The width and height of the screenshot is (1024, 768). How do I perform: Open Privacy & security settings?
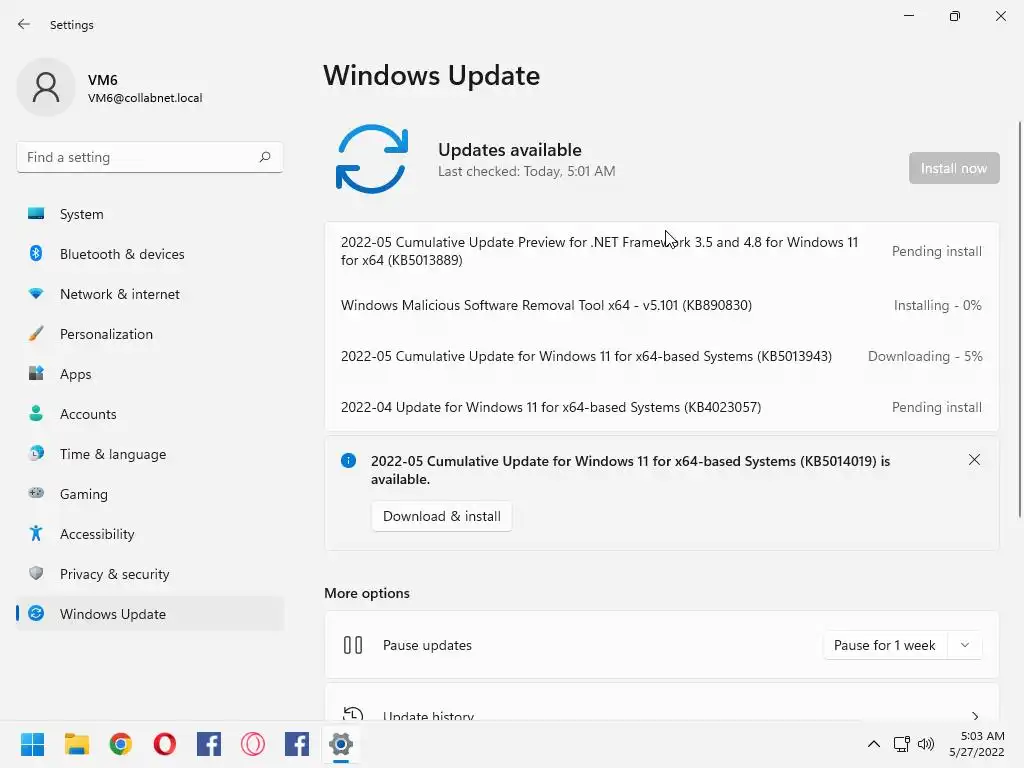(x=150, y=574)
